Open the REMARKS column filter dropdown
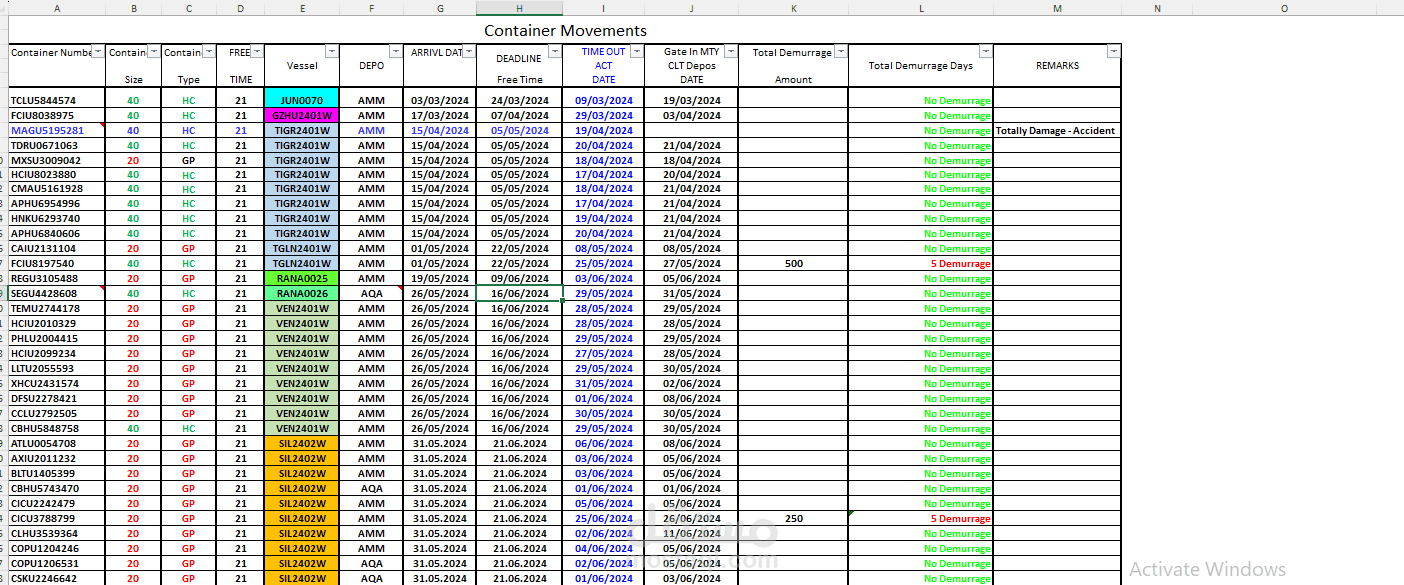This screenshot has width=1404, height=585. tap(1114, 51)
